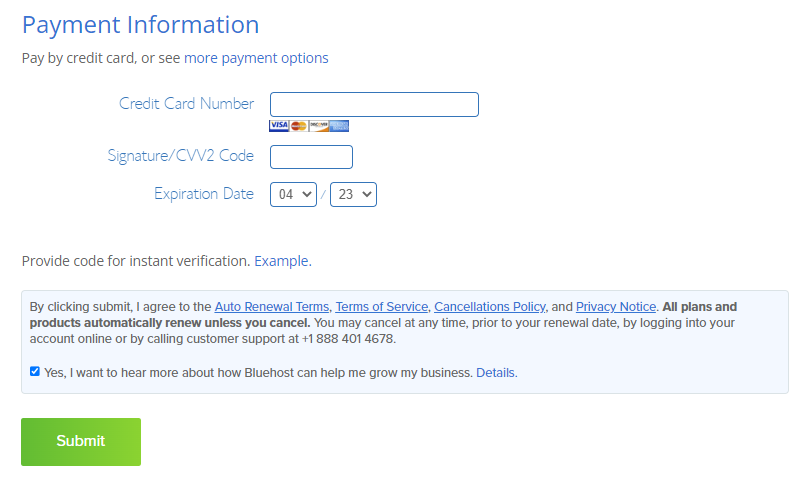
Task: Open the Auto Renewal Terms link
Action: [x=271, y=307]
